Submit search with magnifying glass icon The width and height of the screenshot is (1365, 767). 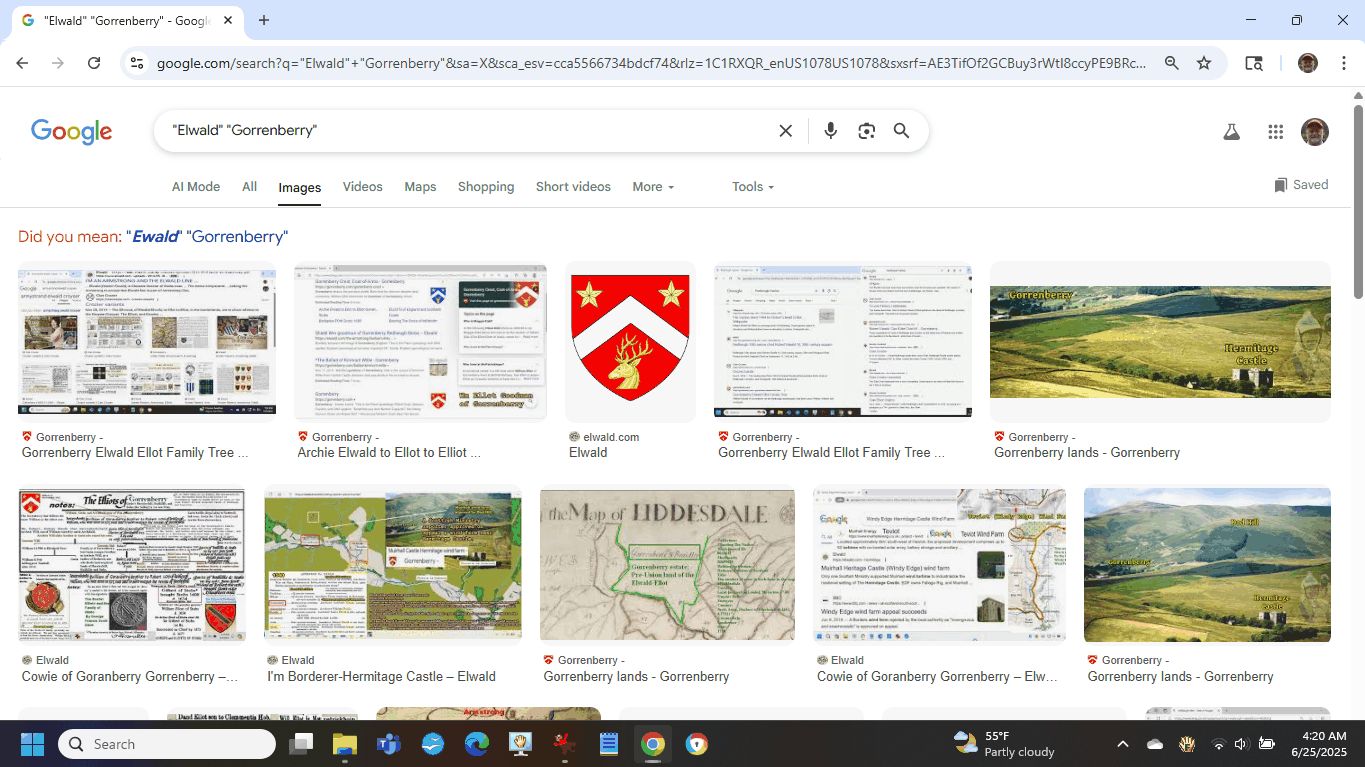click(901, 131)
